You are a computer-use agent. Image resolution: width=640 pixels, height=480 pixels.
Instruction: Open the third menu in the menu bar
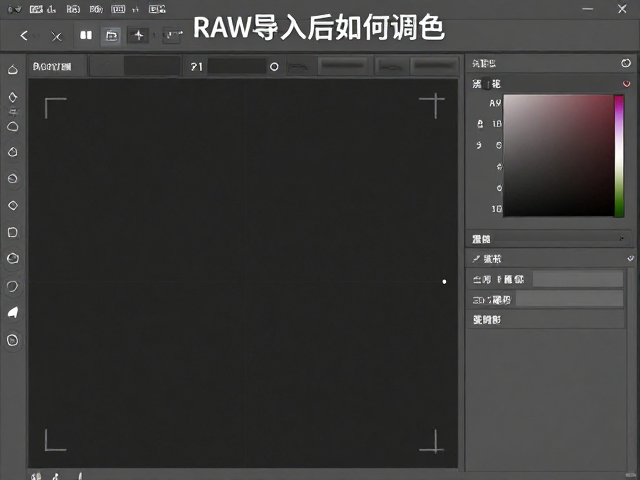coord(96,9)
